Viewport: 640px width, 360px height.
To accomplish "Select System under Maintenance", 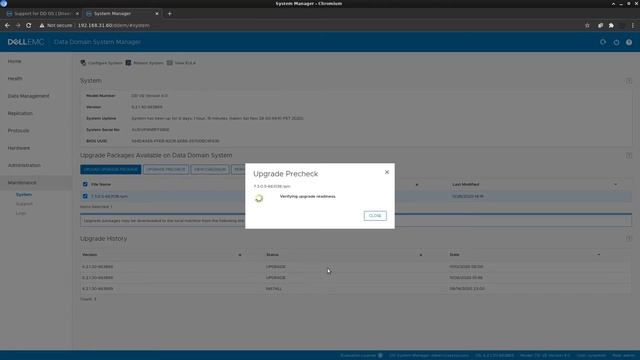I will 24,194.
